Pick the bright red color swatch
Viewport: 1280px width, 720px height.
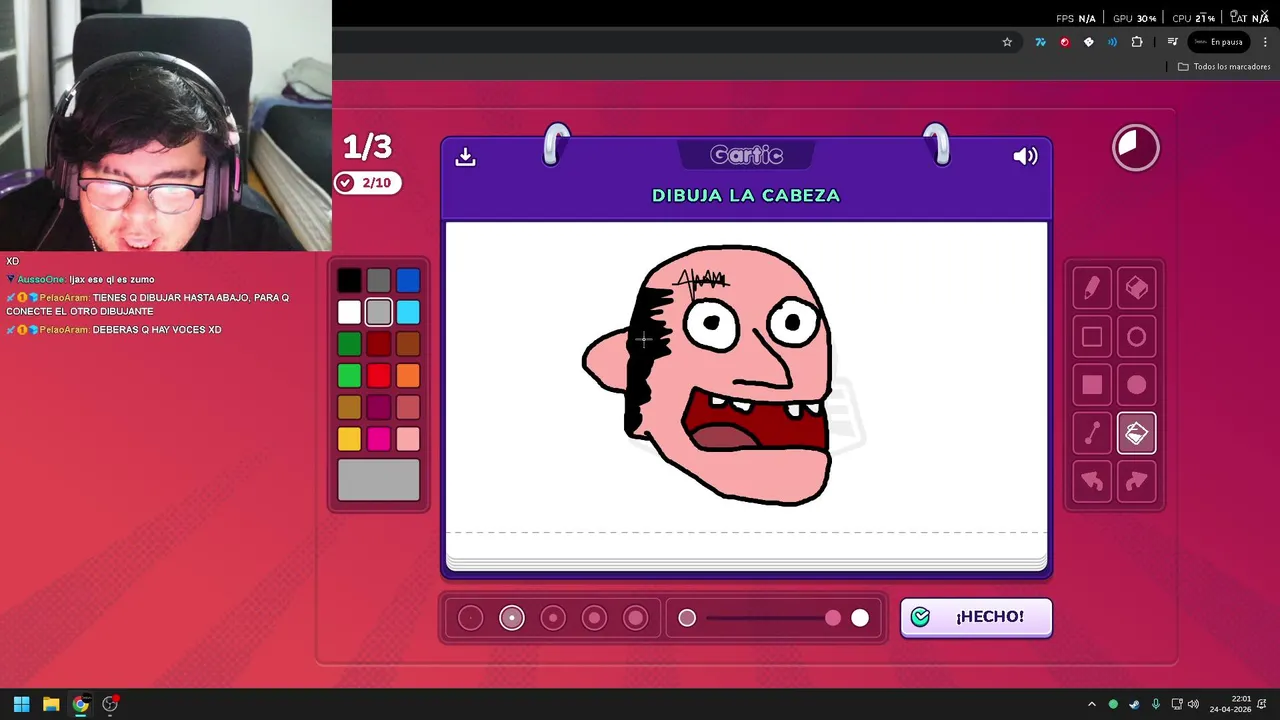tap(378, 376)
